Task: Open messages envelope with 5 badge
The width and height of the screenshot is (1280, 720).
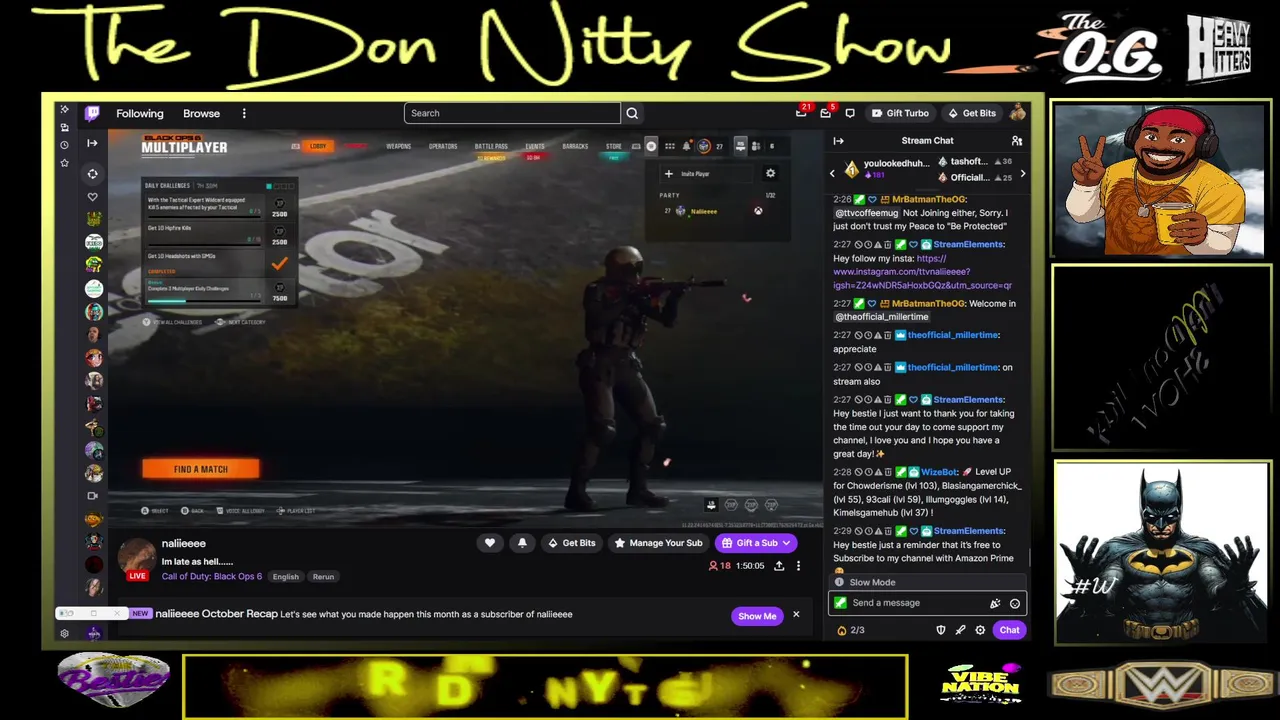Action: point(826,113)
